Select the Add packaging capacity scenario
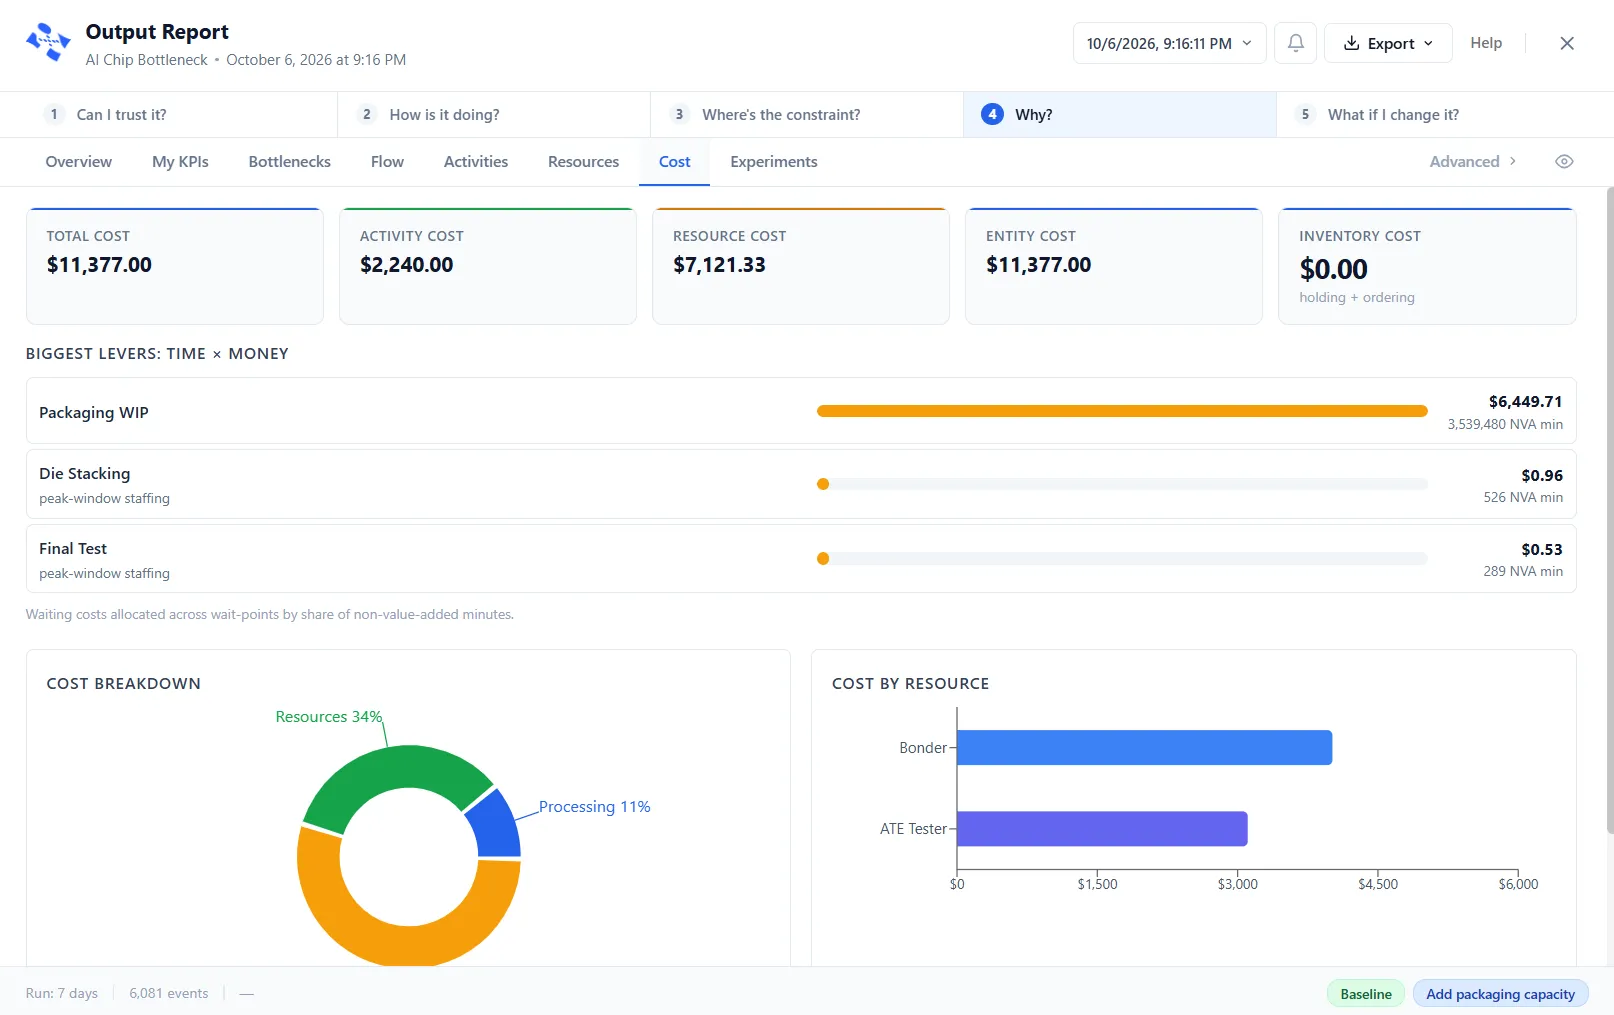Image resolution: width=1614 pixels, height=1015 pixels. point(1500,994)
